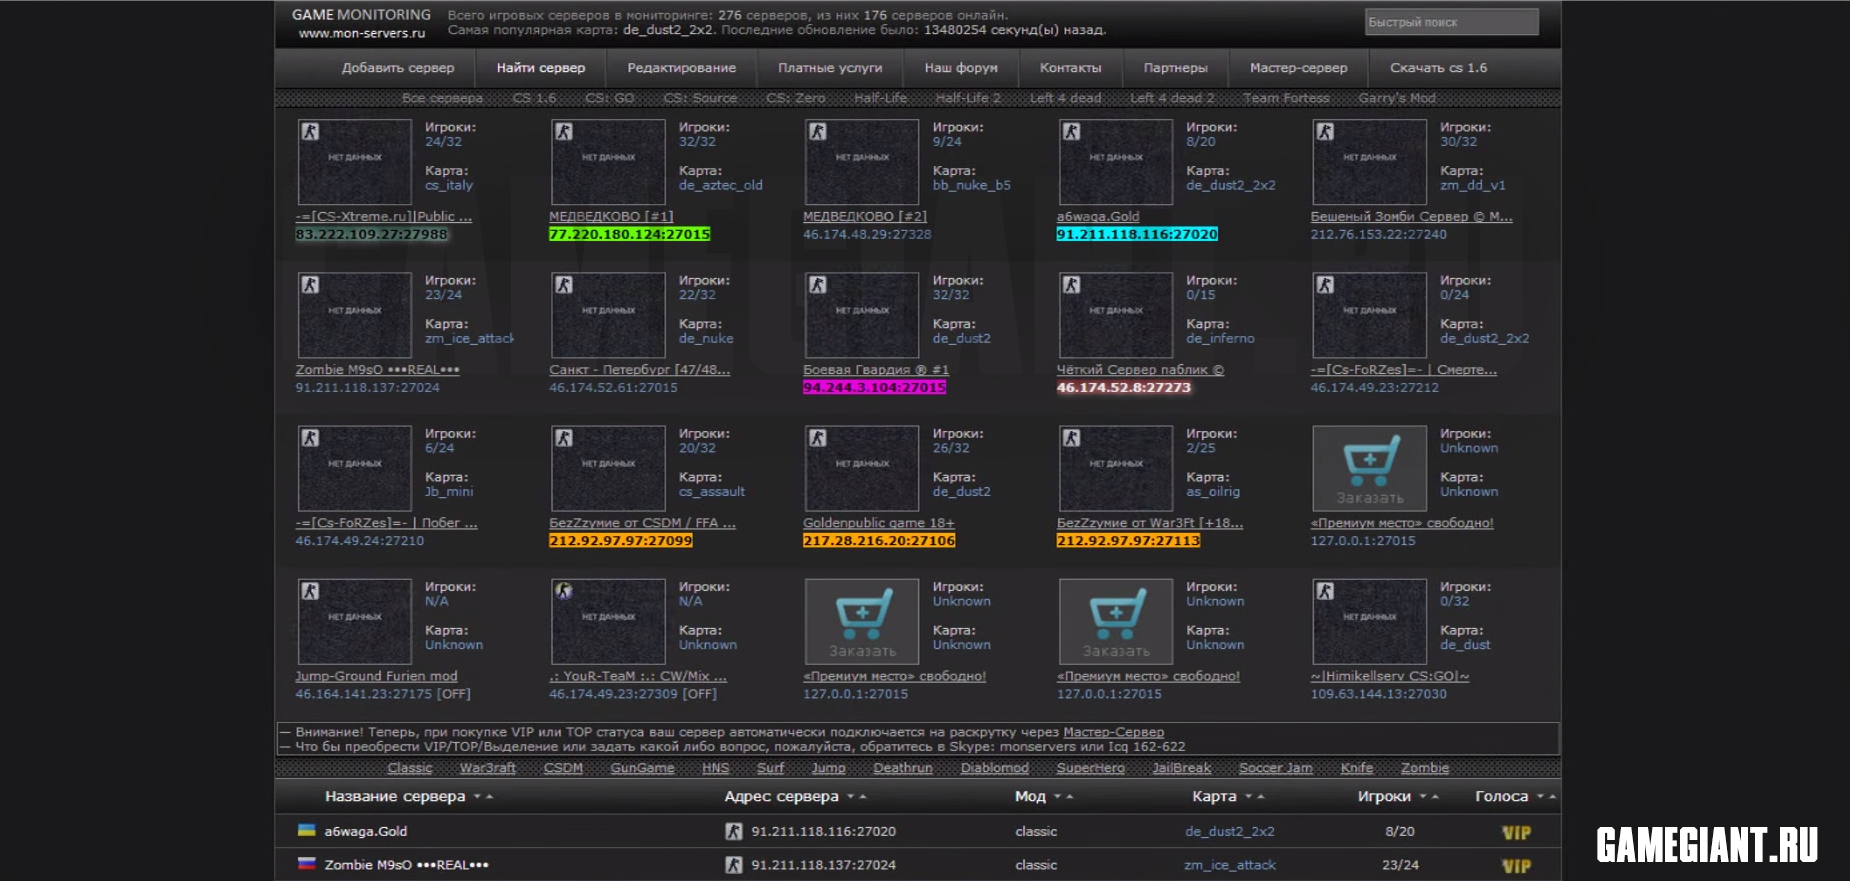
Task: Filter by Garry's Mod tab
Action: (x=1397, y=98)
